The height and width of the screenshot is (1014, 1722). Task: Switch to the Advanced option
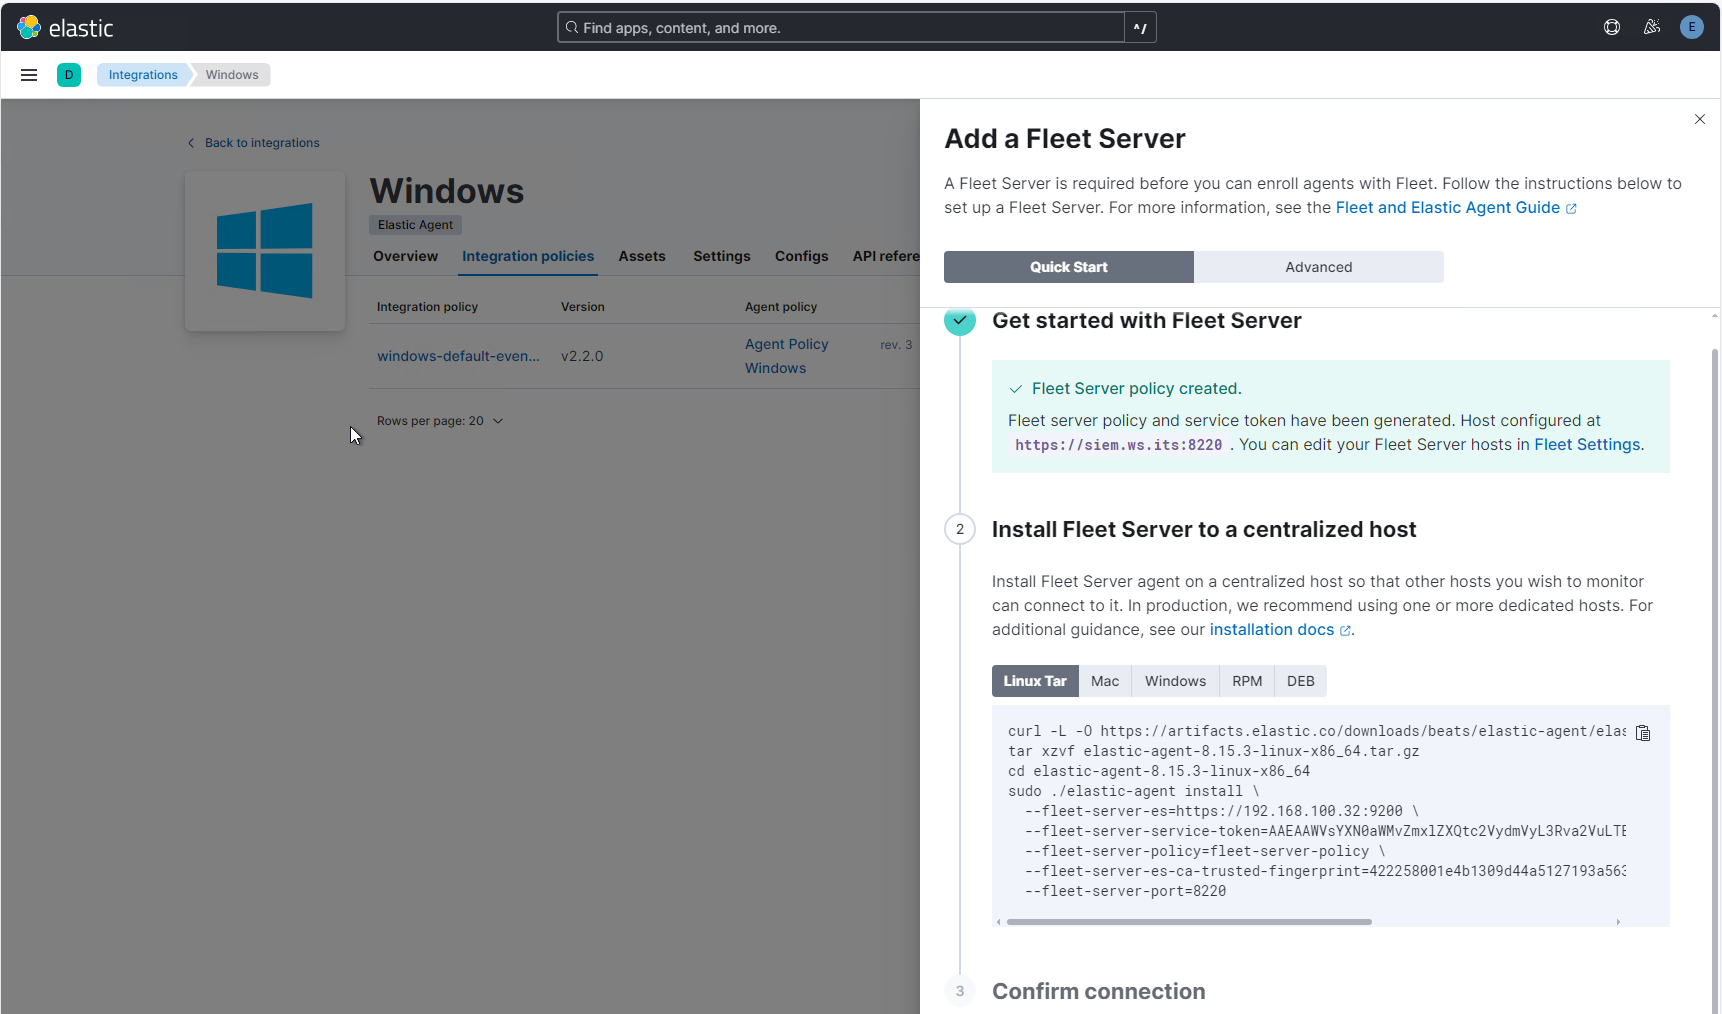[x=1319, y=267]
